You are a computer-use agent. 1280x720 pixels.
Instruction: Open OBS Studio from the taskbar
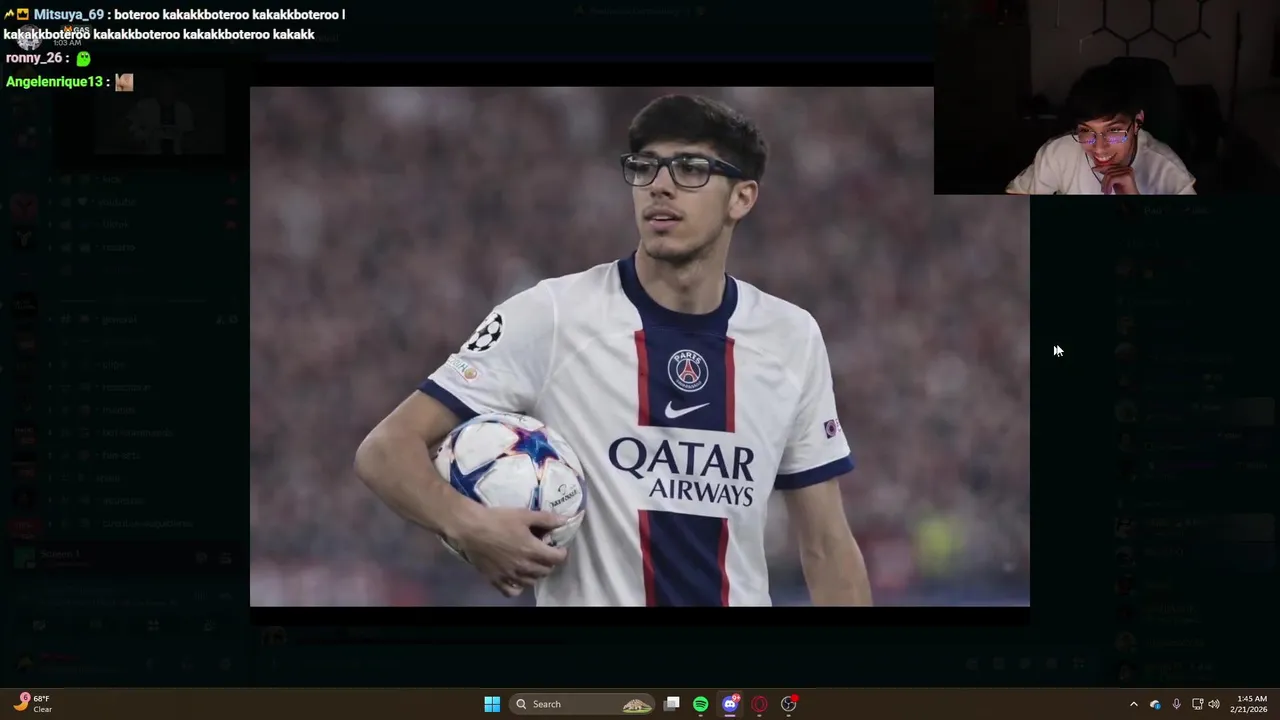coord(789,704)
